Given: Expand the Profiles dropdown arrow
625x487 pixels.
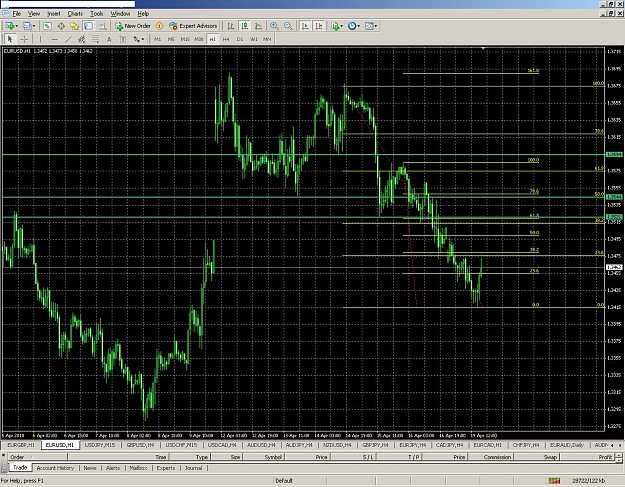Looking at the screenshot, I should point(34,26).
